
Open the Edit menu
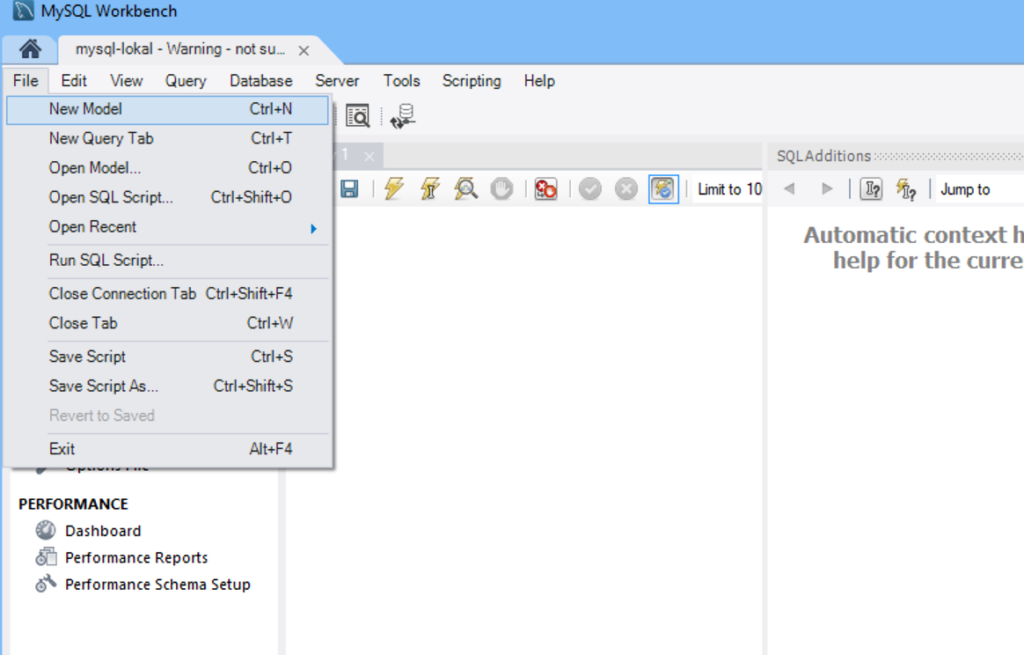(74, 81)
